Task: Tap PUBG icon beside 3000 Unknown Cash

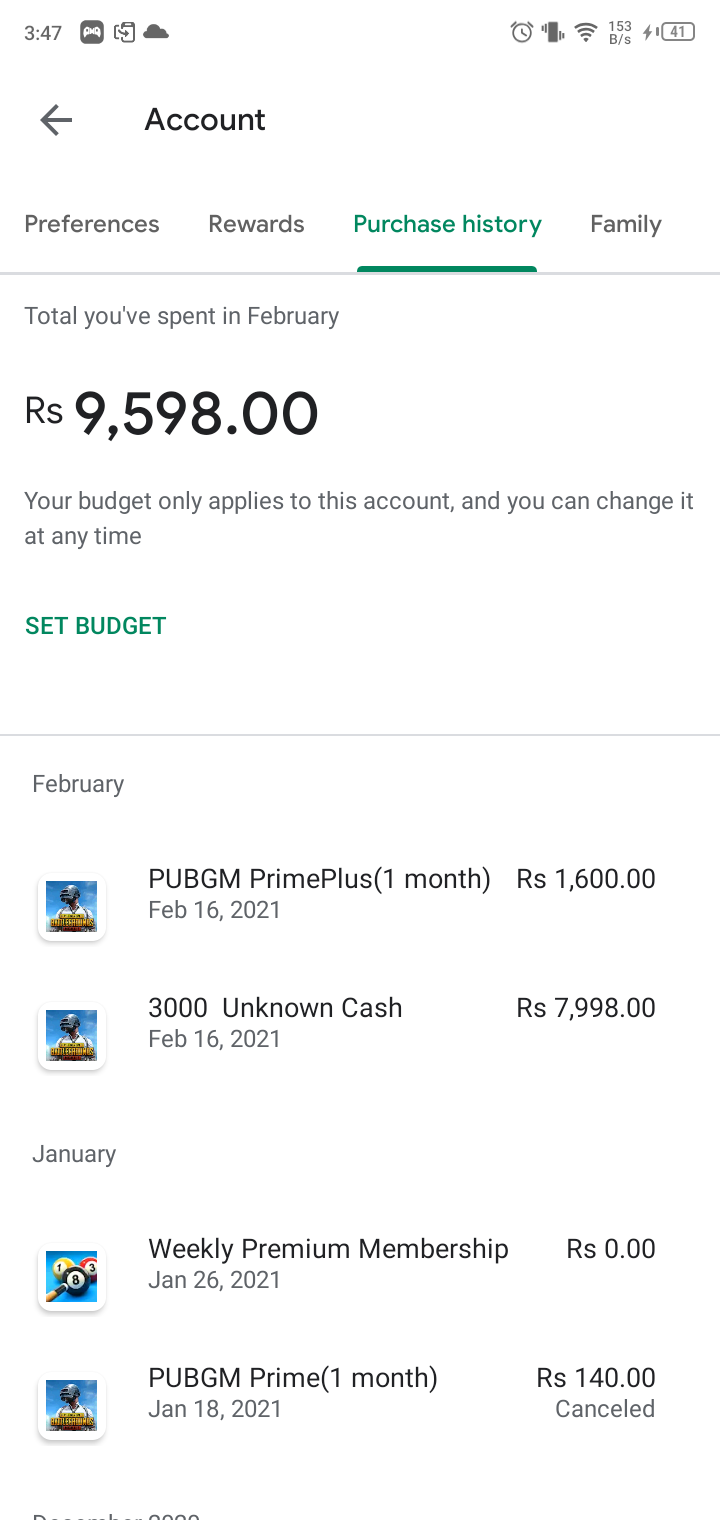Action: click(72, 1036)
